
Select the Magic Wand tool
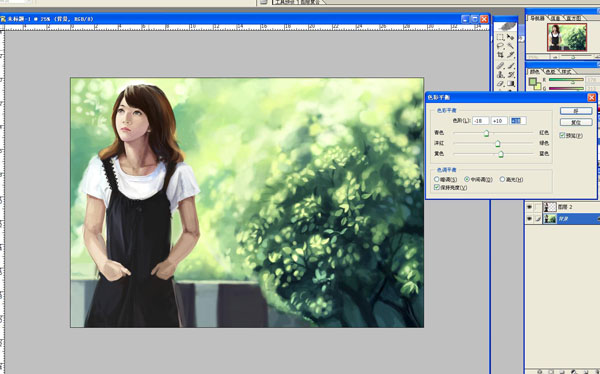coord(510,46)
